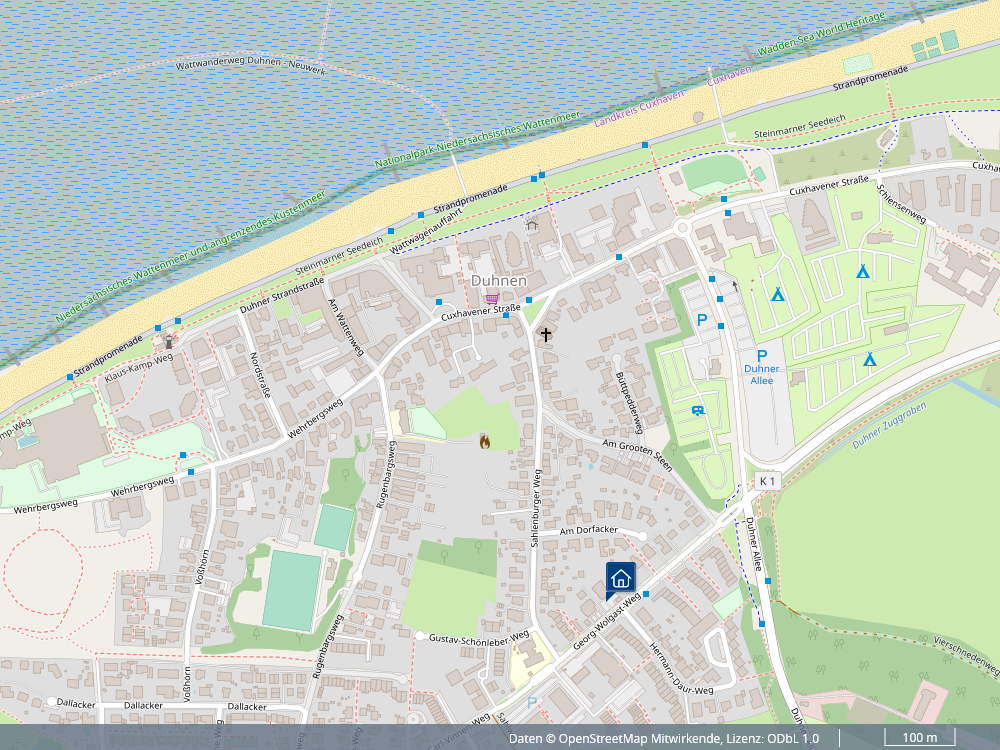Screen dimensions: 1000x750
Task: Open the OpenStreetMap Mitwirkende attribution
Action: [639, 739]
